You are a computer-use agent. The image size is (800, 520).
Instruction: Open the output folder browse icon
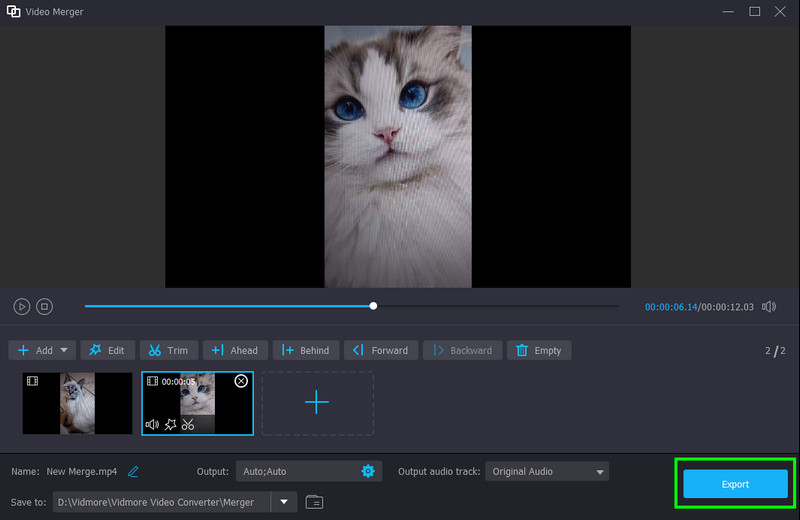314,502
